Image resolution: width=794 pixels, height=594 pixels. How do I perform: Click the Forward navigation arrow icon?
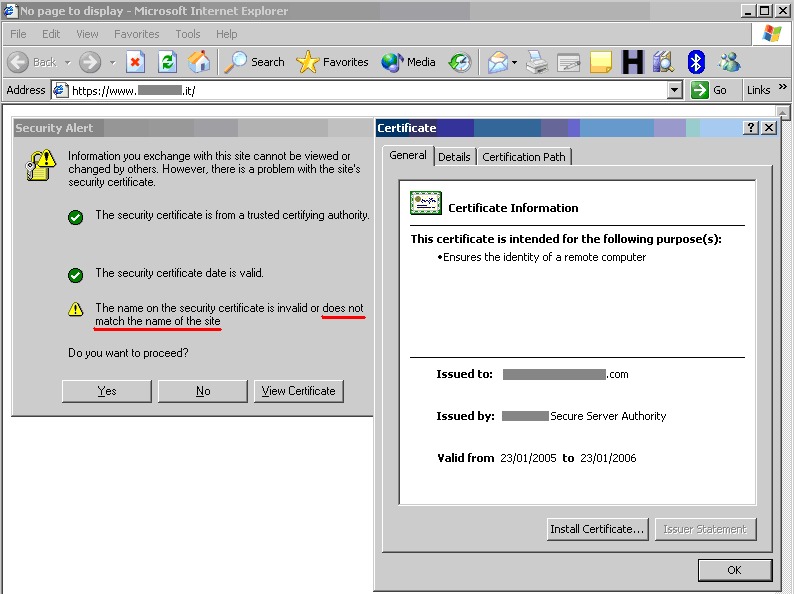90,62
